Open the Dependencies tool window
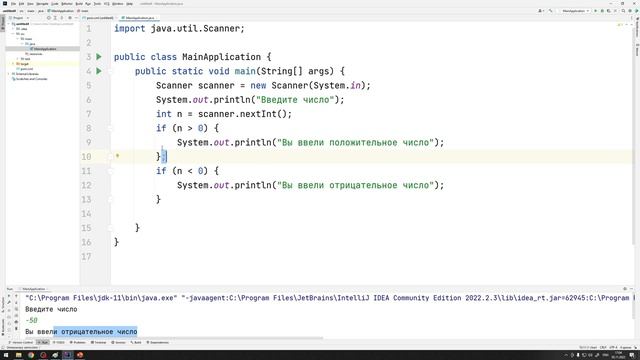Viewport: 640px width, 360px height. click(x=158, y=342)
